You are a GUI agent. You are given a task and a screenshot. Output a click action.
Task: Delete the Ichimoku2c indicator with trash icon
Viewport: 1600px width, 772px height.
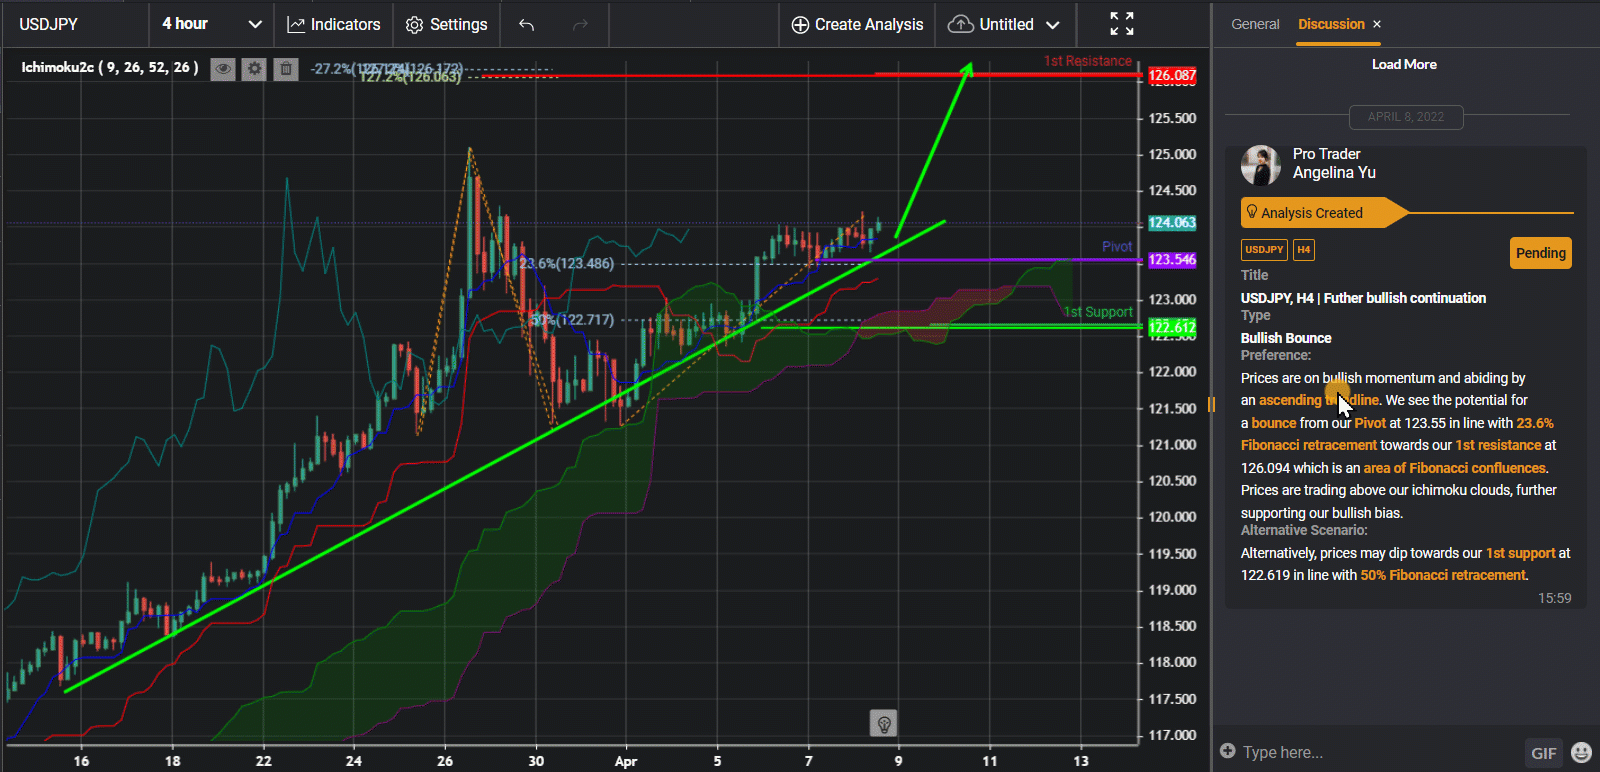click(286, 68)
